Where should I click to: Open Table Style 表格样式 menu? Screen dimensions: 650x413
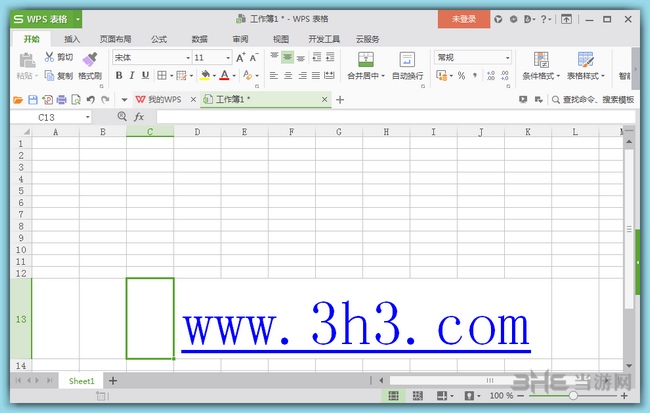coord(585,66)
